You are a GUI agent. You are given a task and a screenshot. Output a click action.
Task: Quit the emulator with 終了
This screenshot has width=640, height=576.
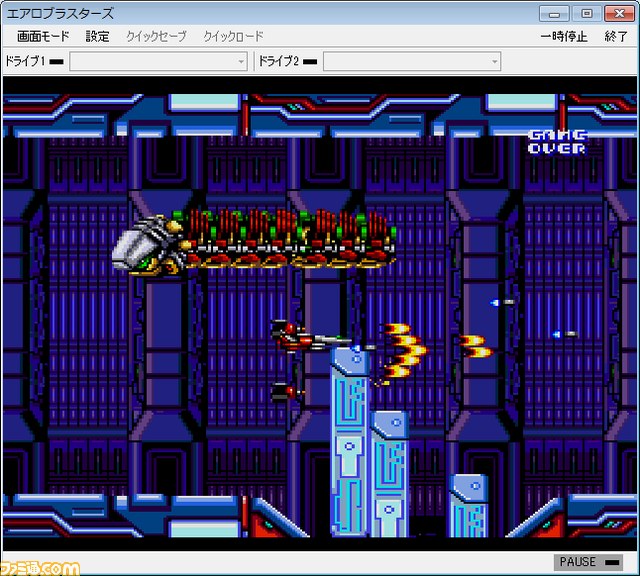click(616, 37)
